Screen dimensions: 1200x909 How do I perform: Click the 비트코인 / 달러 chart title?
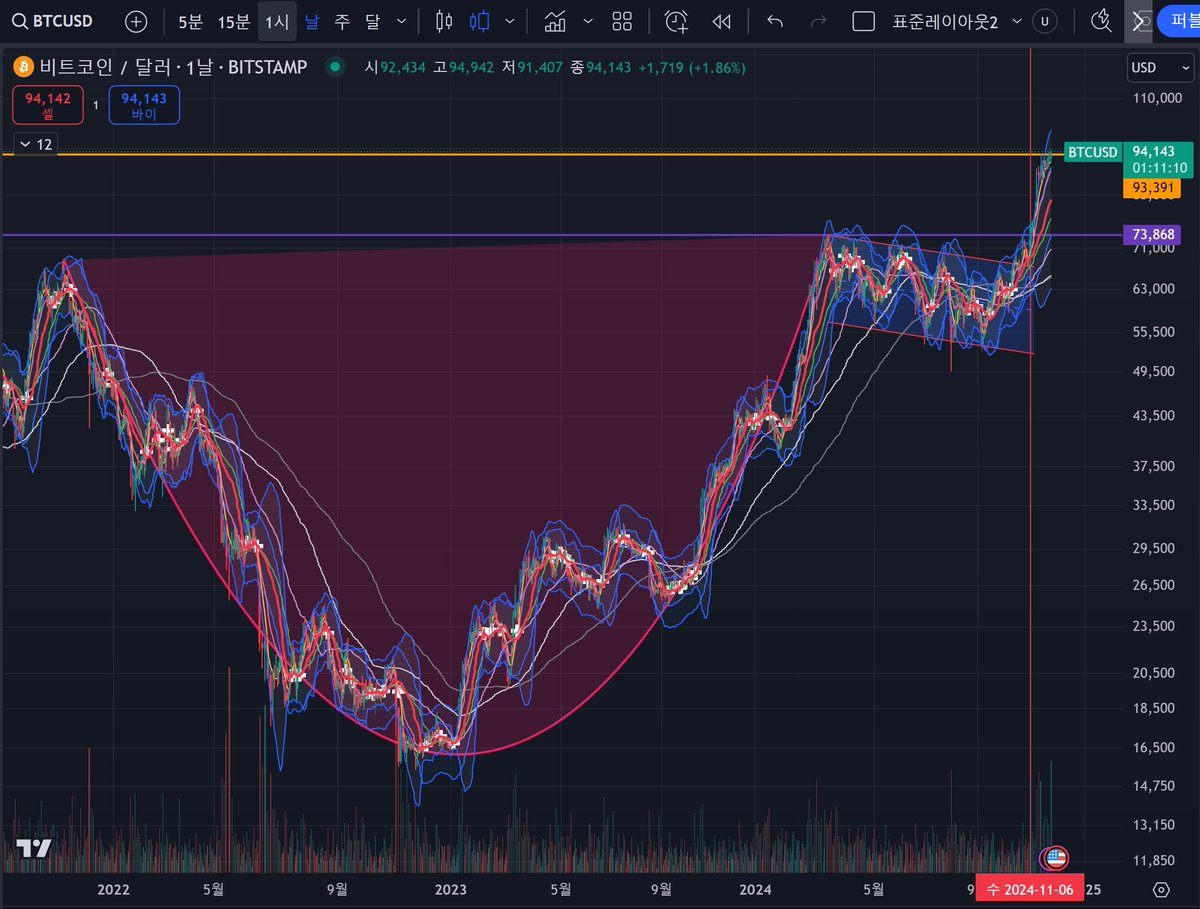point(173,68)
